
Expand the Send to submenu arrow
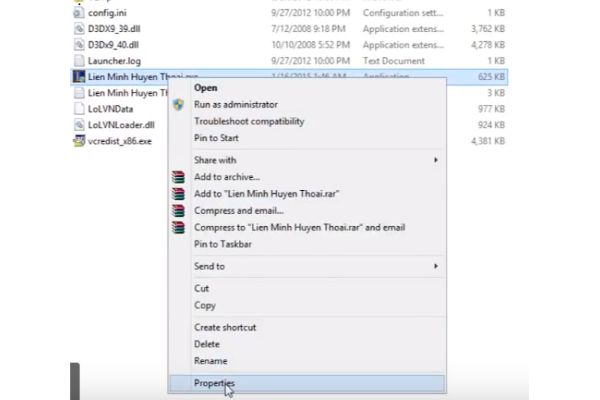coord(435,266)
